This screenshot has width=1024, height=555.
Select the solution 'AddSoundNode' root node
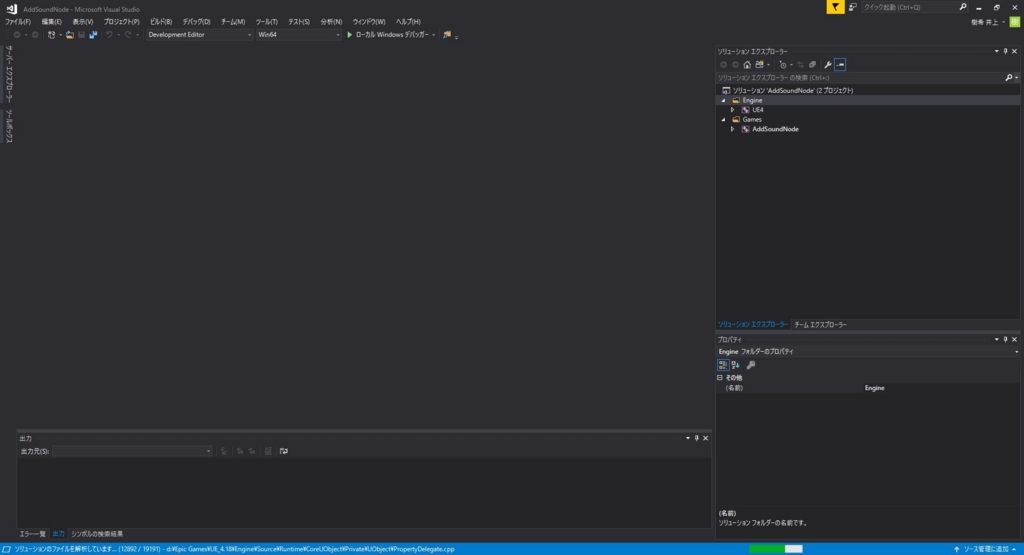tap(792, 91)
